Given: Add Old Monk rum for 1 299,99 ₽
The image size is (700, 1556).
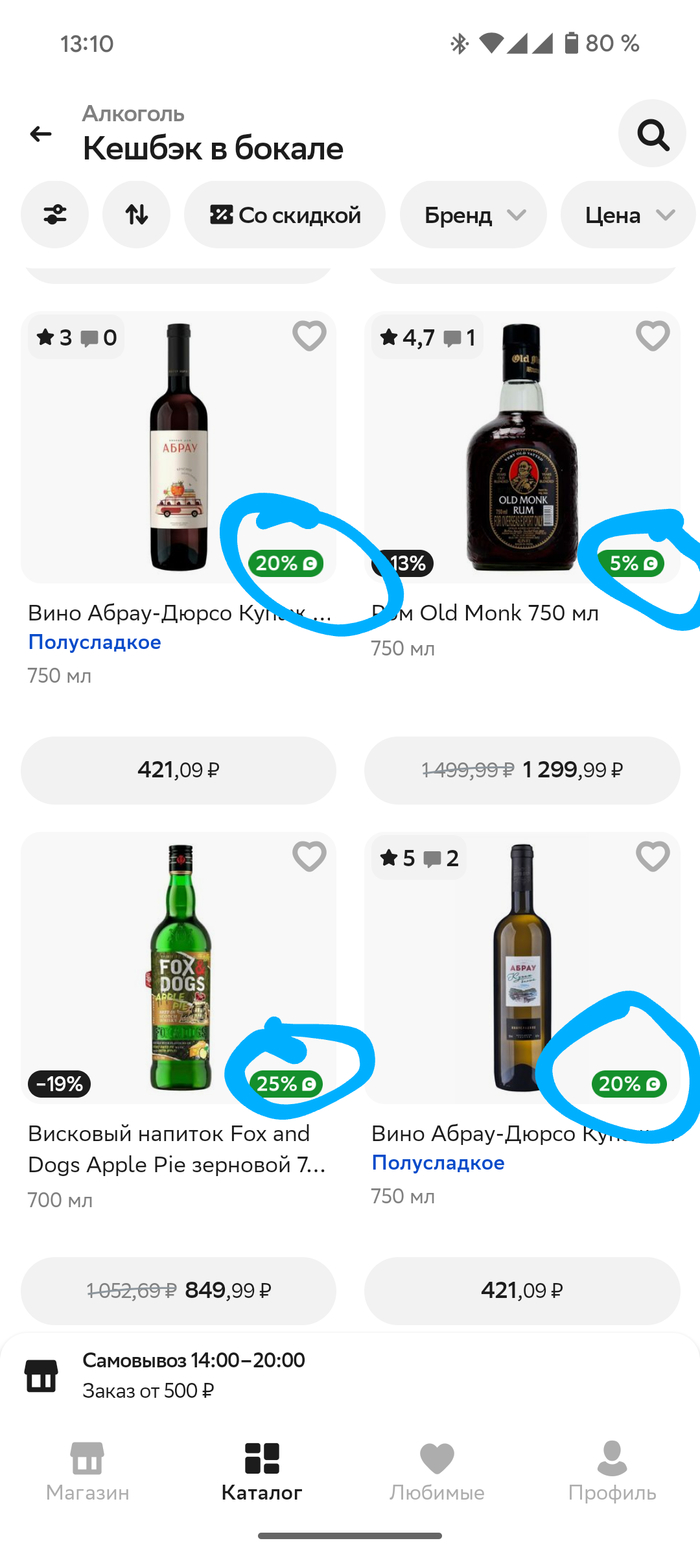Looking at the screenshot, I should pos(522,770).
